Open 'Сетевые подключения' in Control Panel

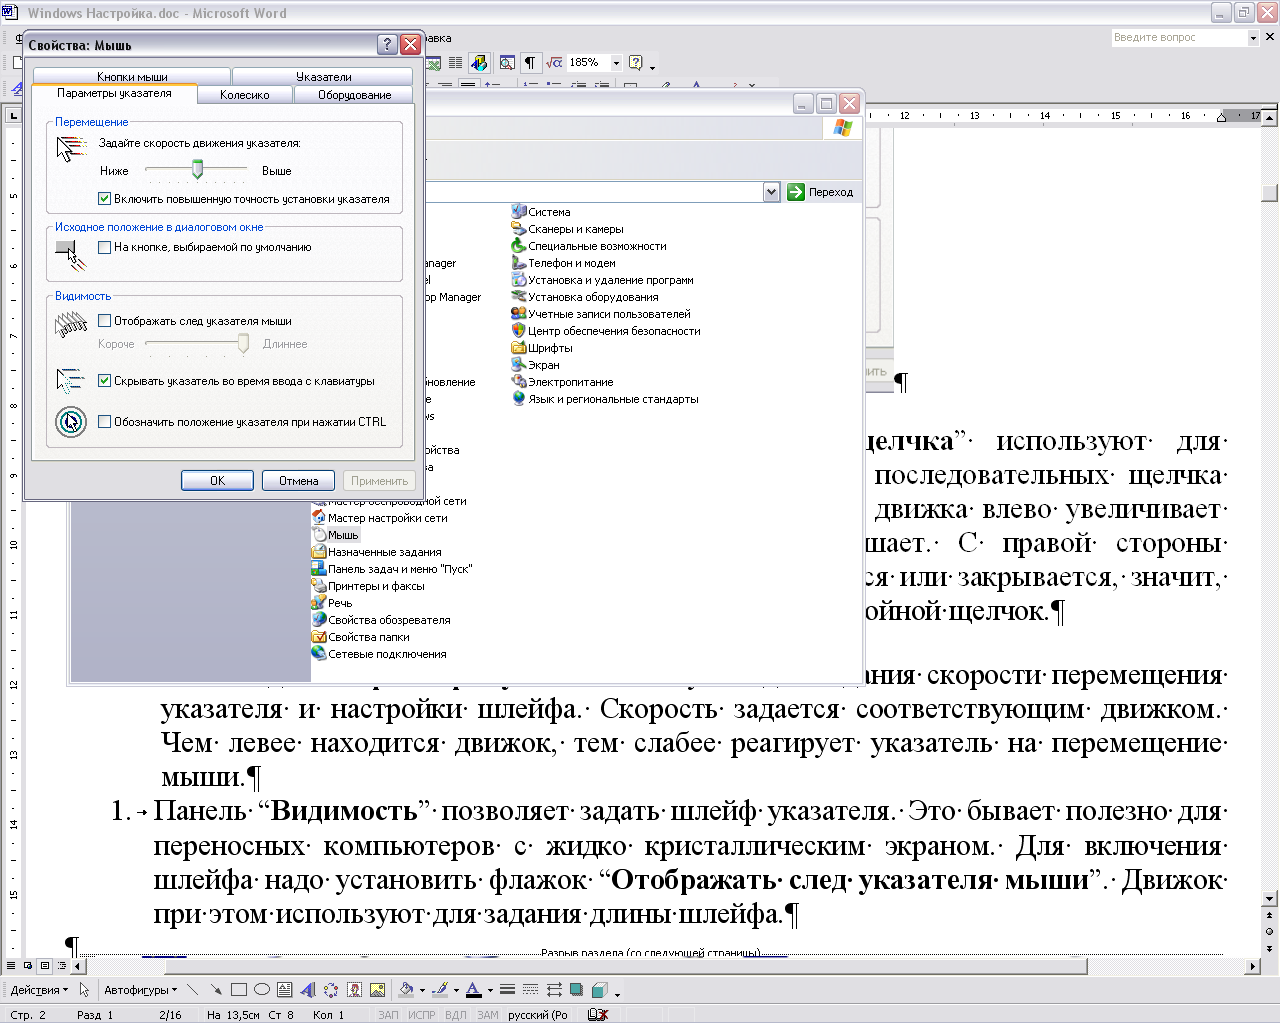coord(379,654)
